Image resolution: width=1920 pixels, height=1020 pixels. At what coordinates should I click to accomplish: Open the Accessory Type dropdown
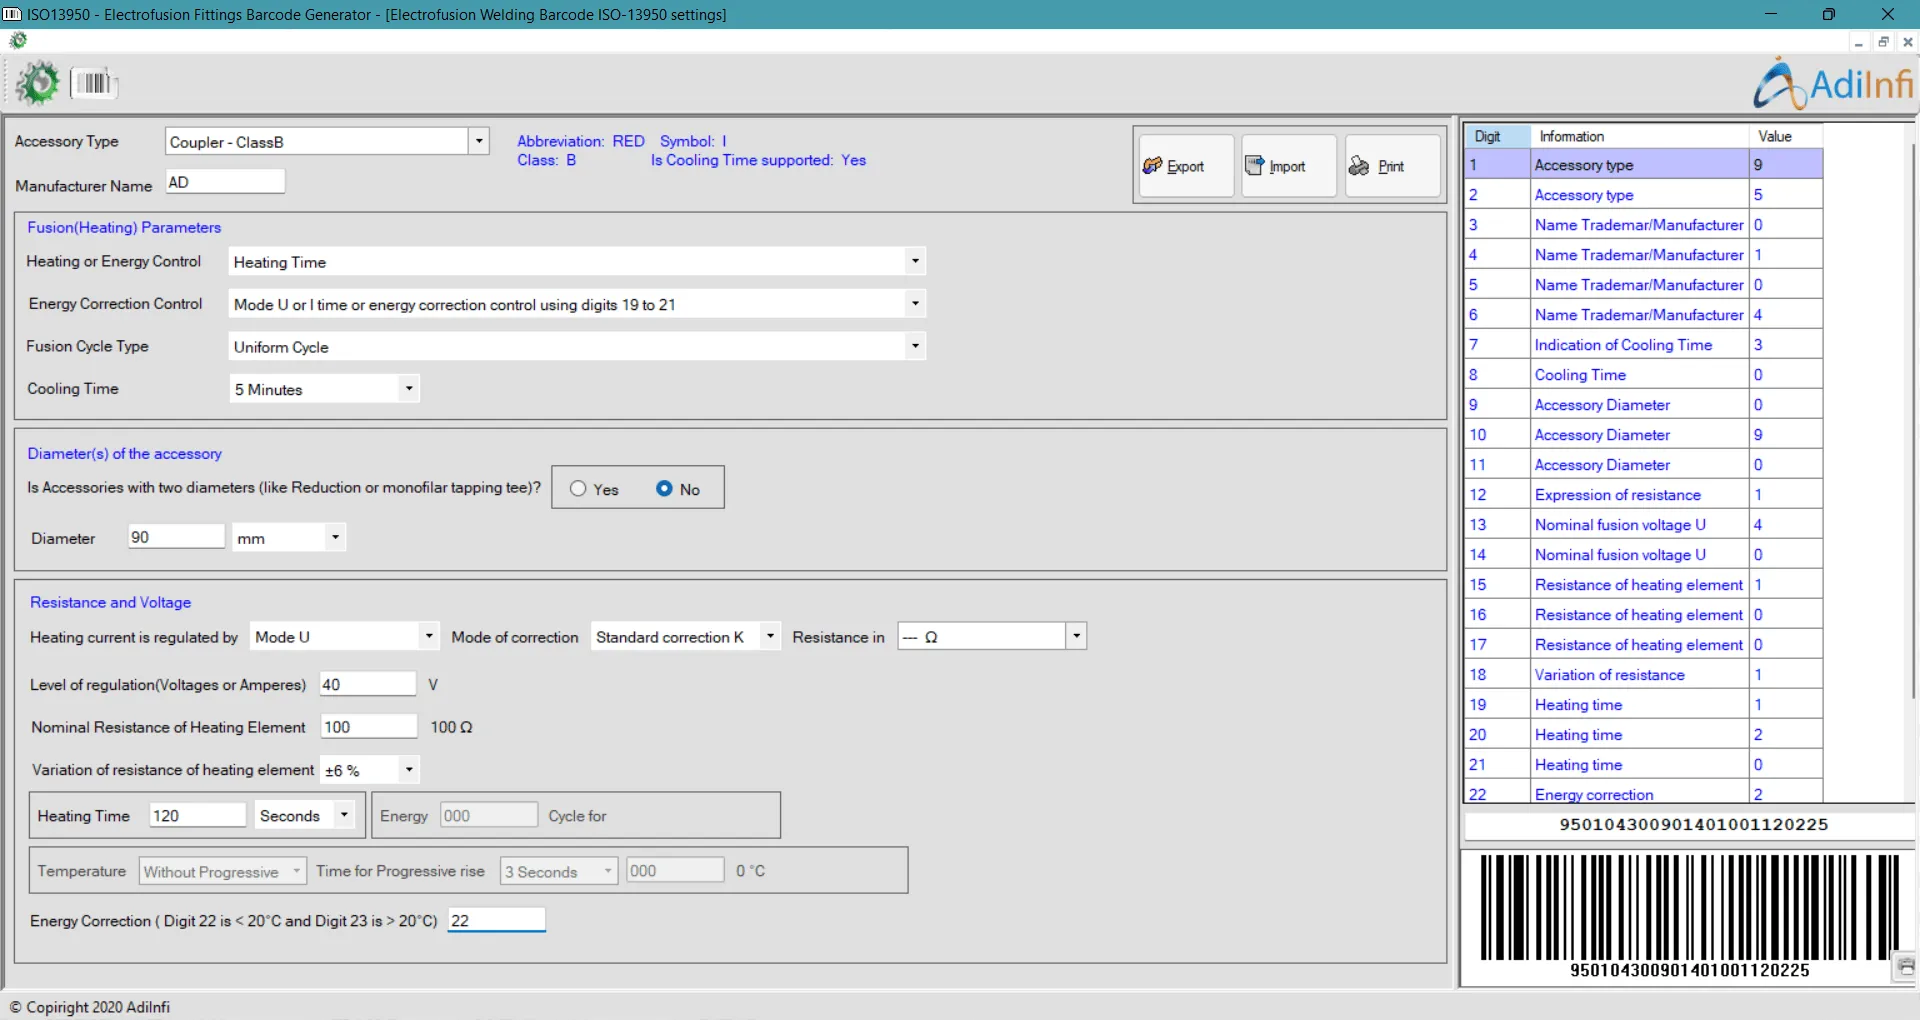coord(479,141)
